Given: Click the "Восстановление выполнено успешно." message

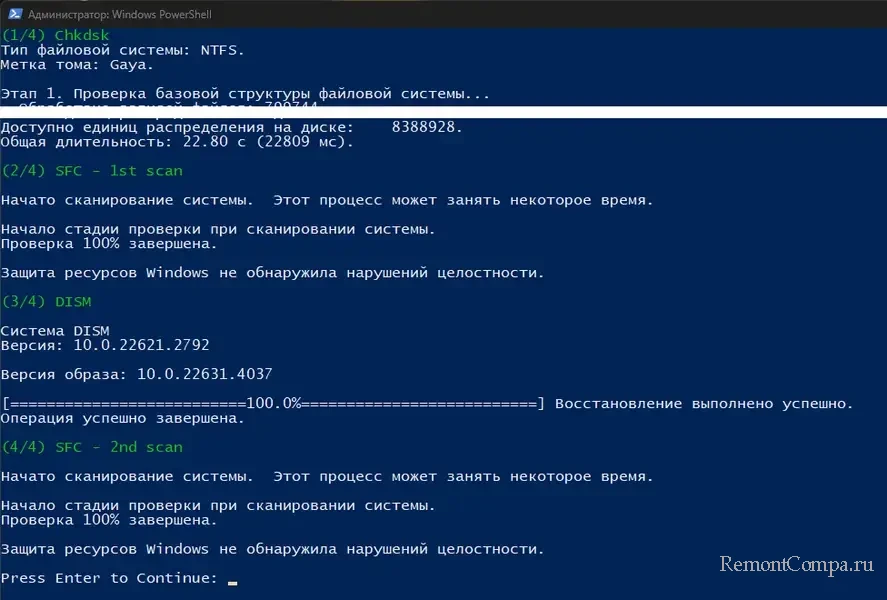Looking at the screenshot, I should pyautogui.click(x=704, y=404).
